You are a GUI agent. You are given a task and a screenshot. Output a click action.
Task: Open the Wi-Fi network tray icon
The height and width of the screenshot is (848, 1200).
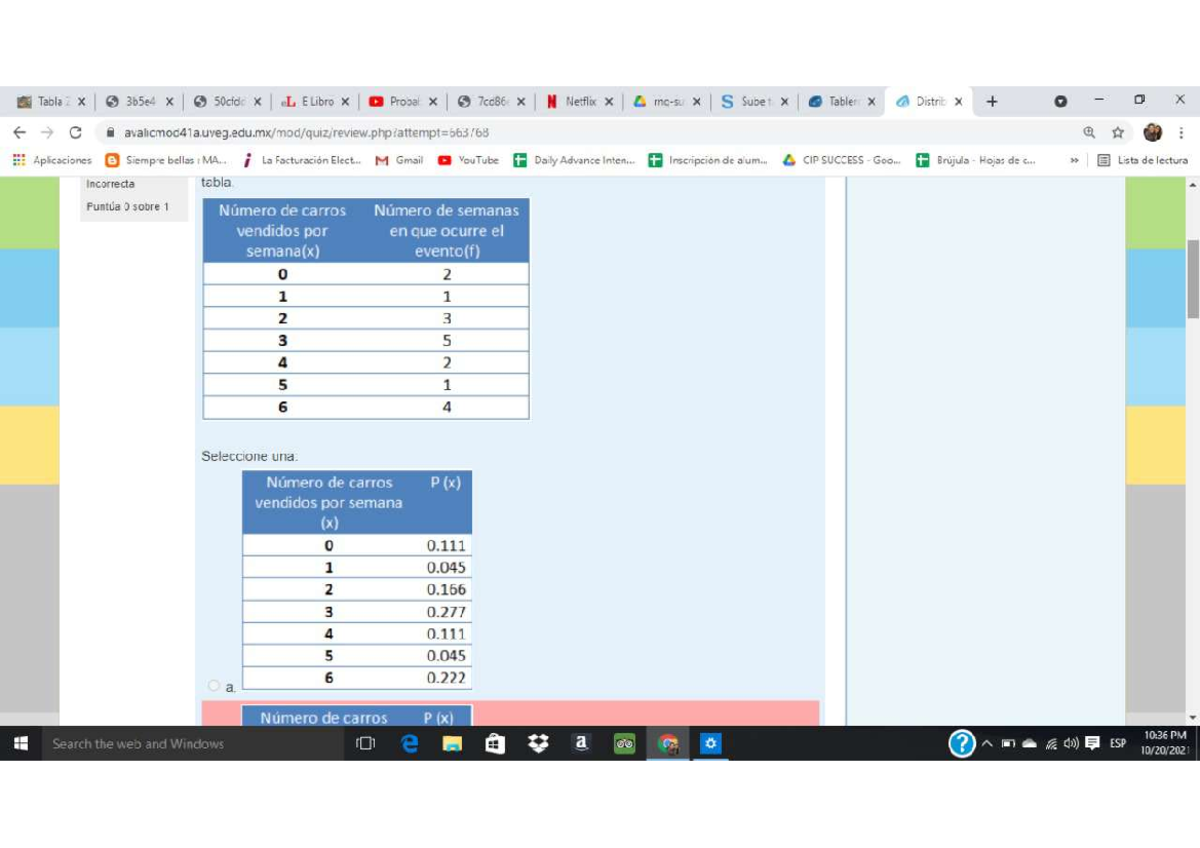[1051, 744]
